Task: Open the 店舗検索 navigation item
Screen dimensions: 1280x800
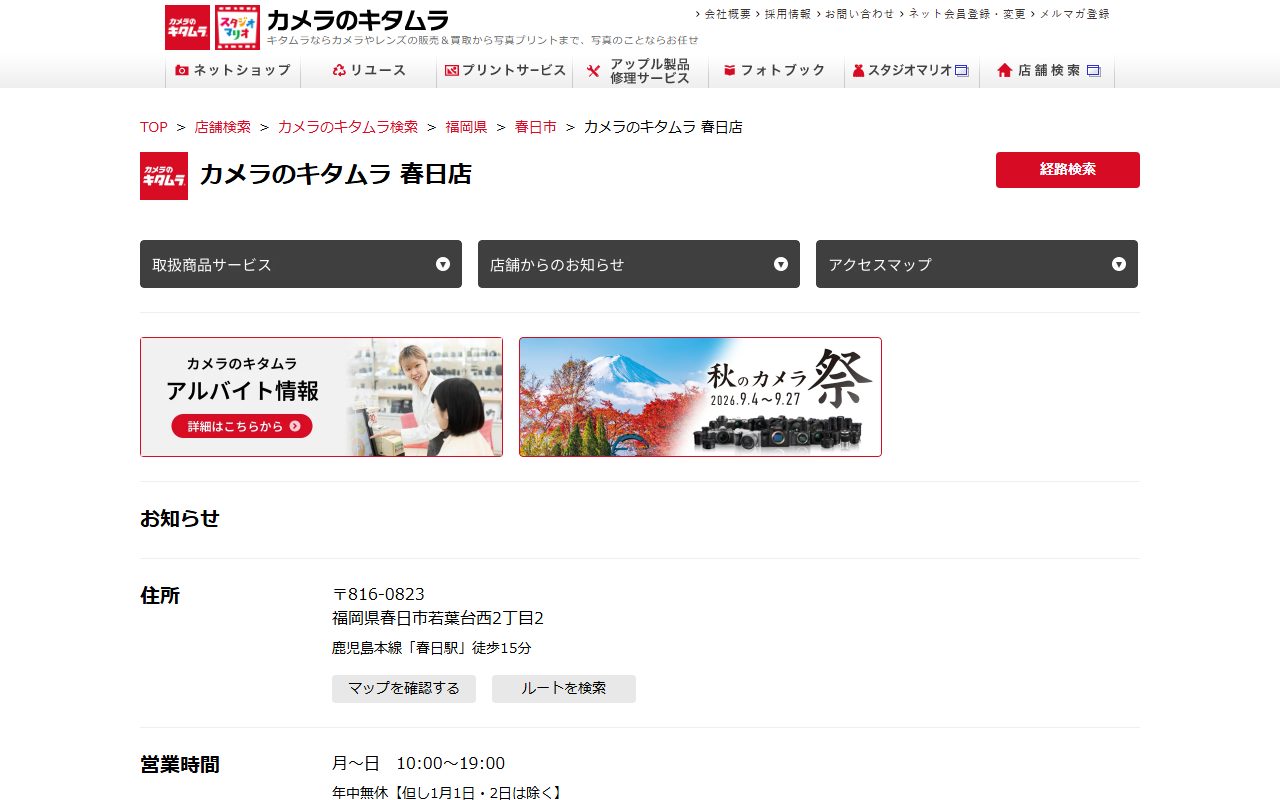Action: pos(1047,71)
